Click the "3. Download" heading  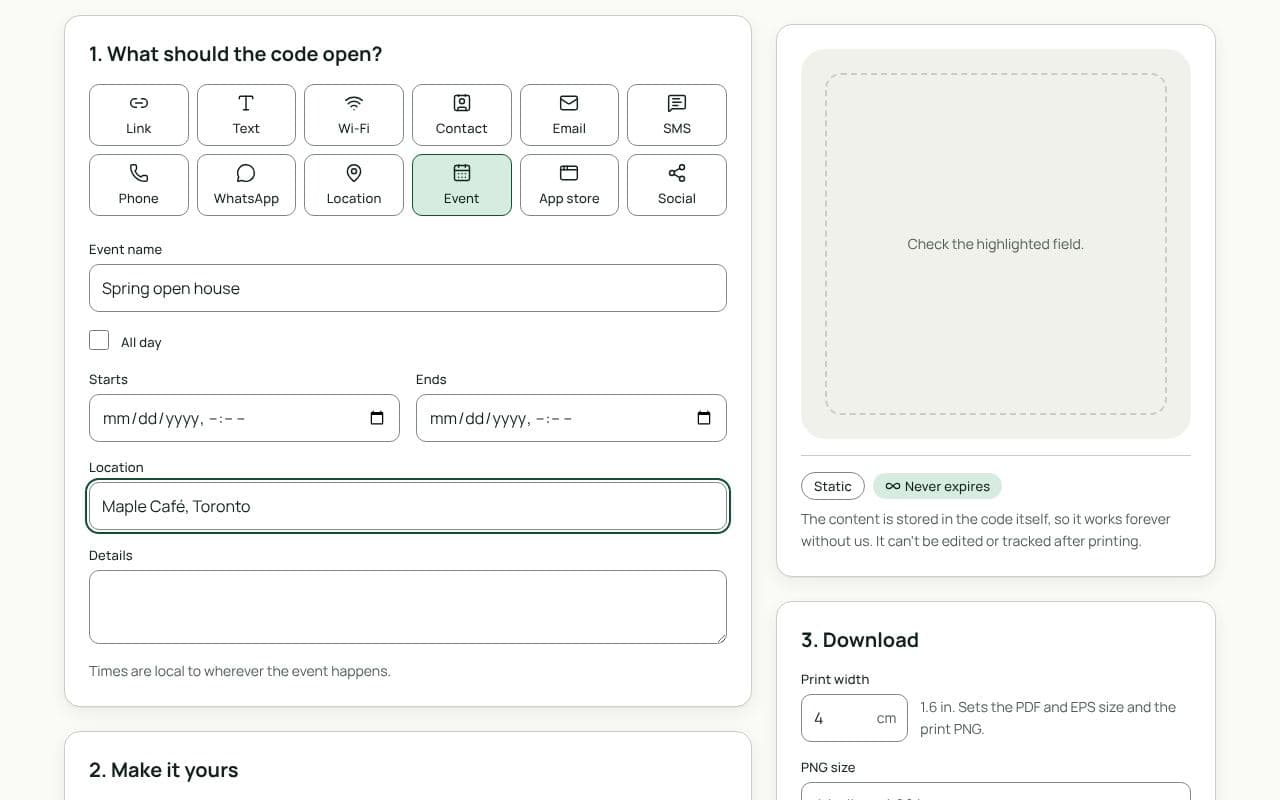tap(860, 640)
